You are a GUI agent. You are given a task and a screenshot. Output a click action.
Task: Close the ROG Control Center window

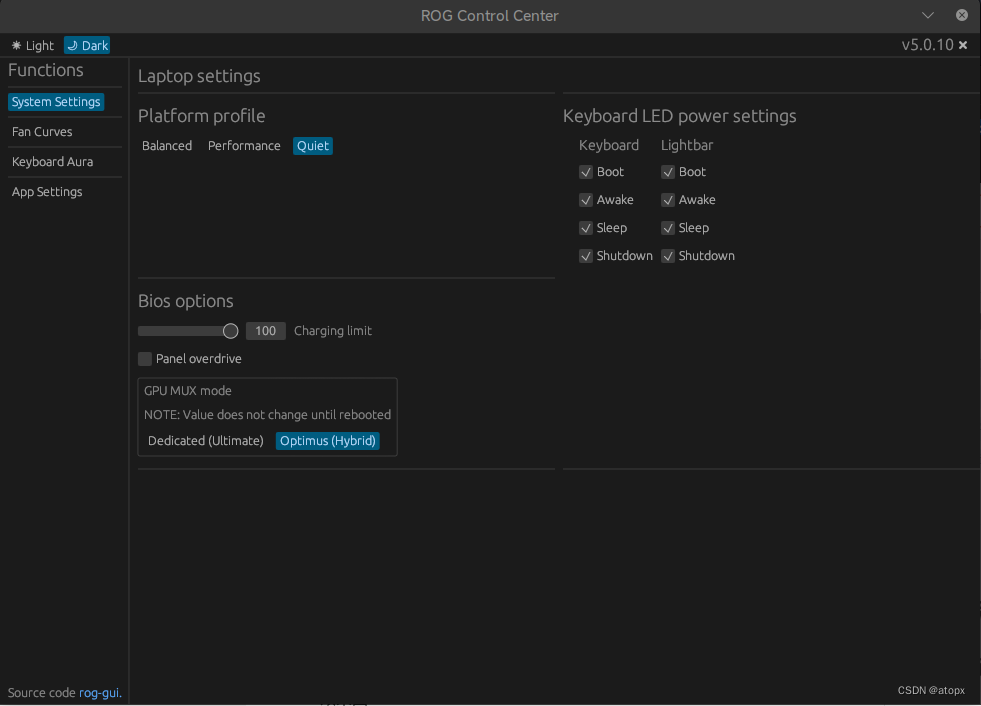pos(962,15)
